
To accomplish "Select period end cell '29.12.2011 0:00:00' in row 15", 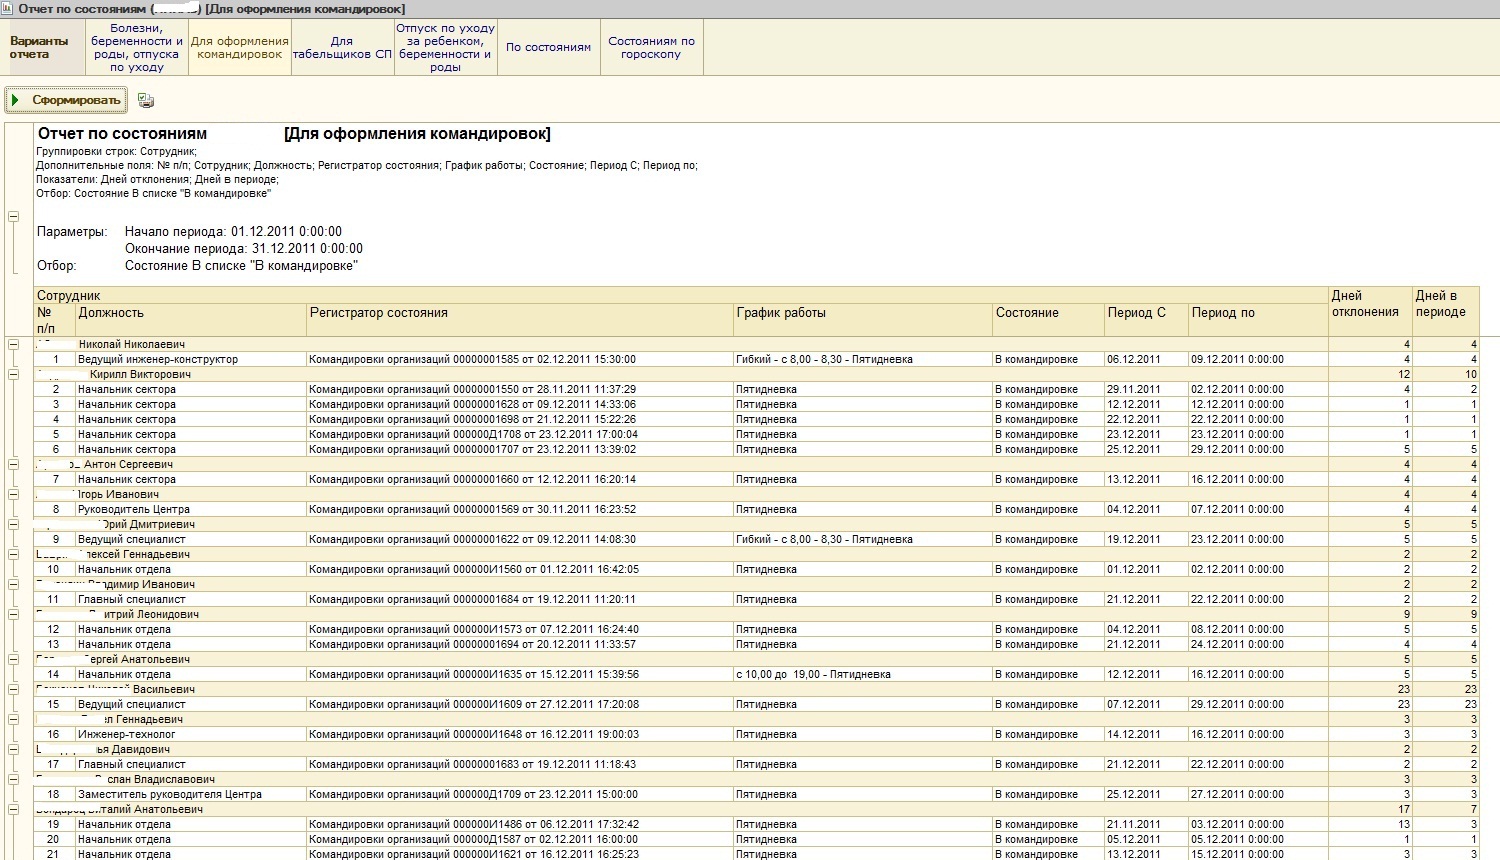I will 1258,704.
